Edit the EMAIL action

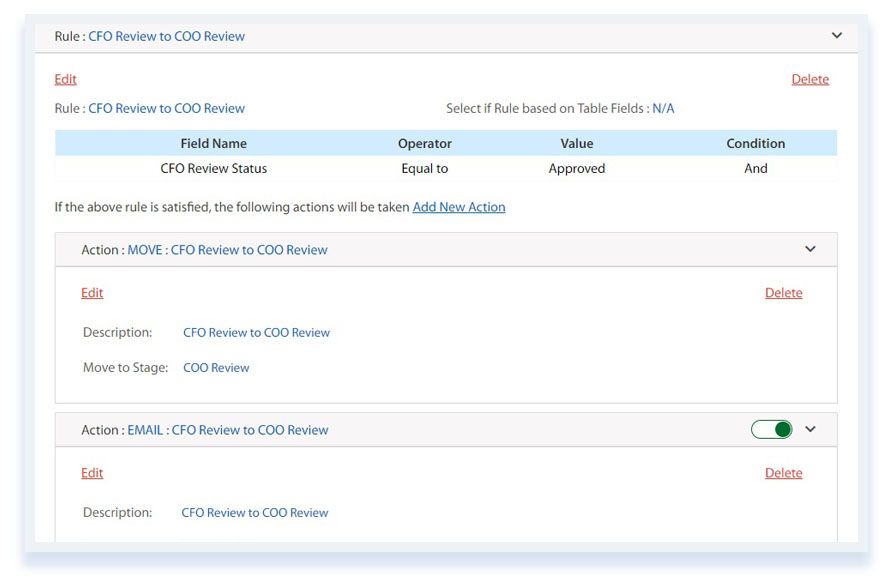[92, 473]
